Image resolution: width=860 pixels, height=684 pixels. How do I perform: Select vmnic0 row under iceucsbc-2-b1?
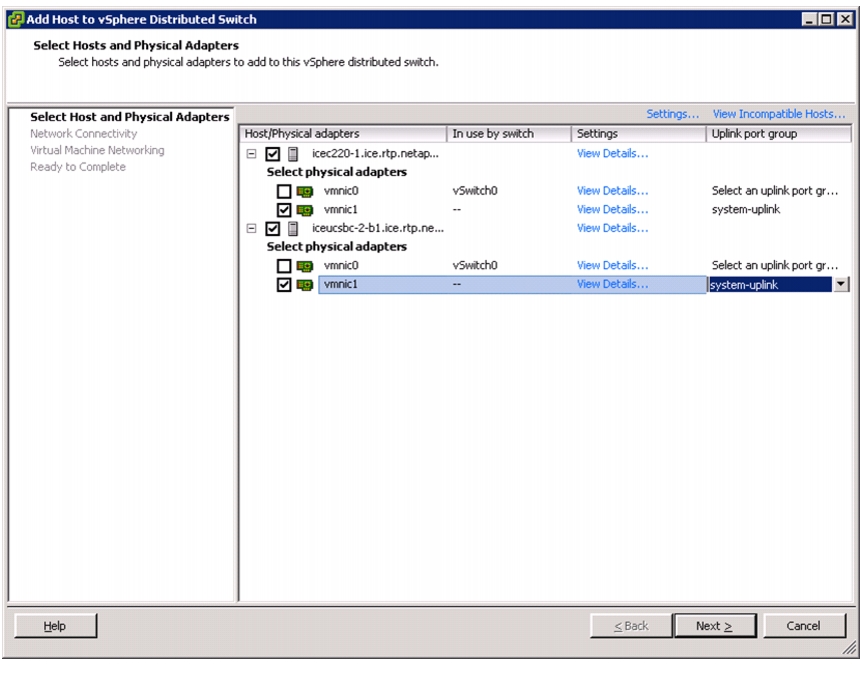click(341, 265)
